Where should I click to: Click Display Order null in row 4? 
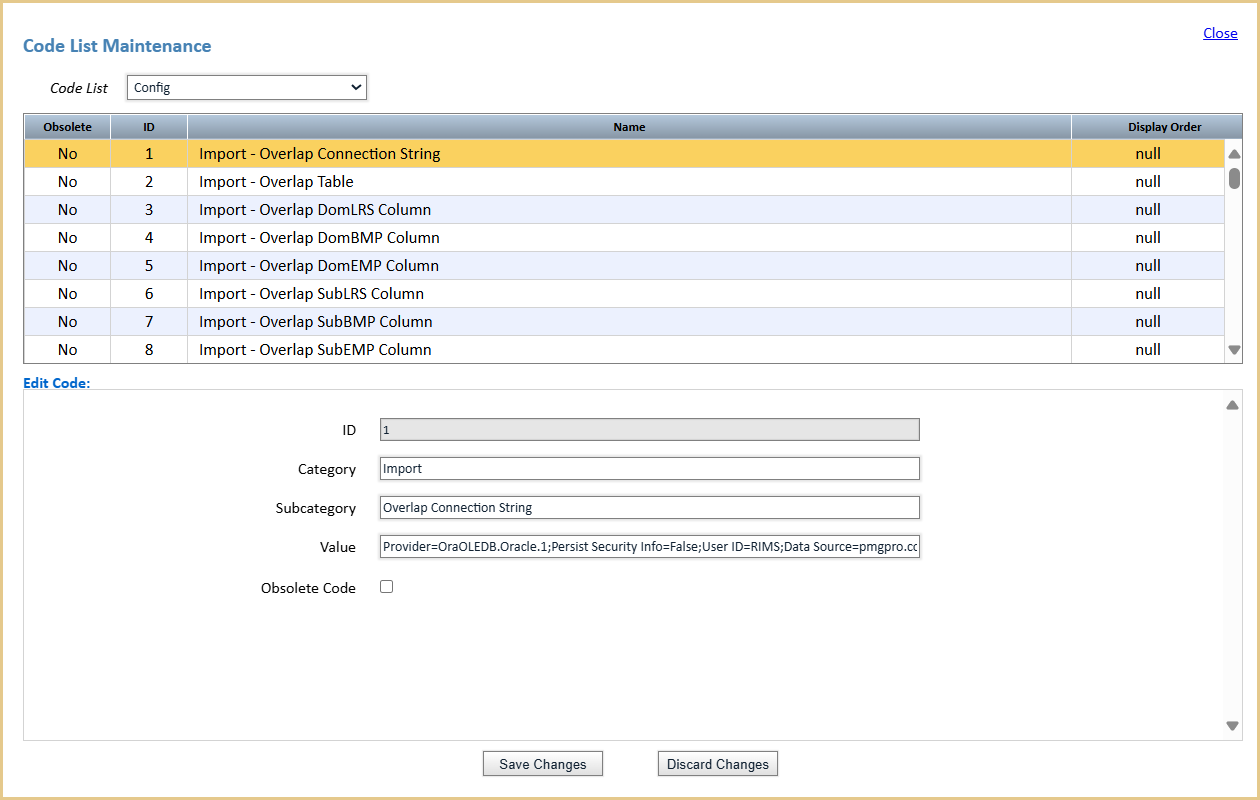[1148, 238]
